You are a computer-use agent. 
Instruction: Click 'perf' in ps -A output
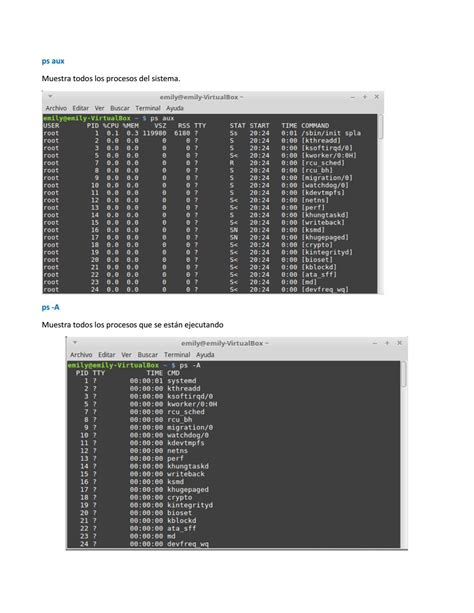tap(176, 458)
